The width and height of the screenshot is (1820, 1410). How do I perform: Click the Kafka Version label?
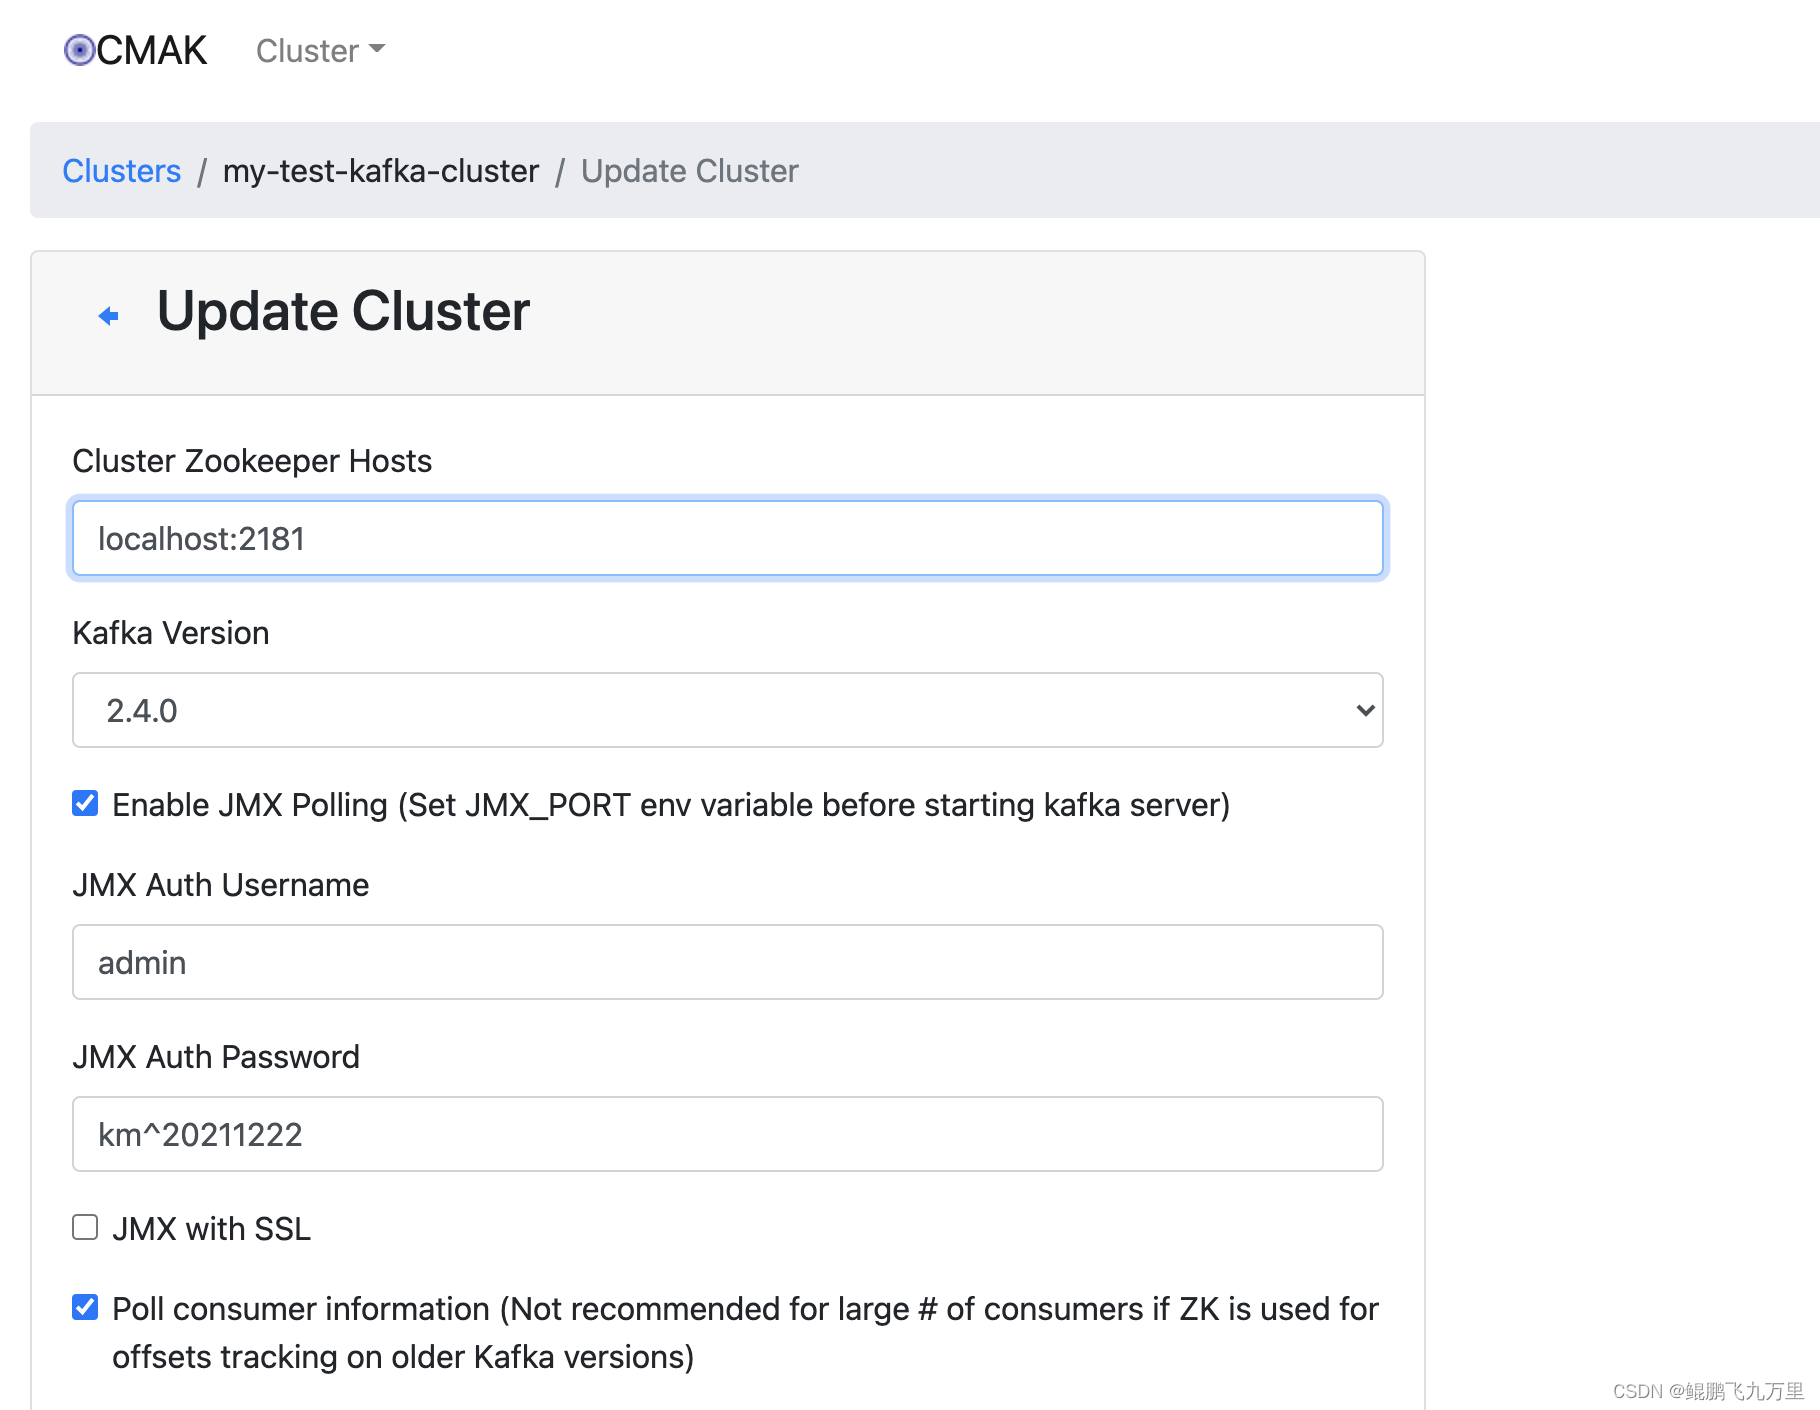(x=171, y=633)
